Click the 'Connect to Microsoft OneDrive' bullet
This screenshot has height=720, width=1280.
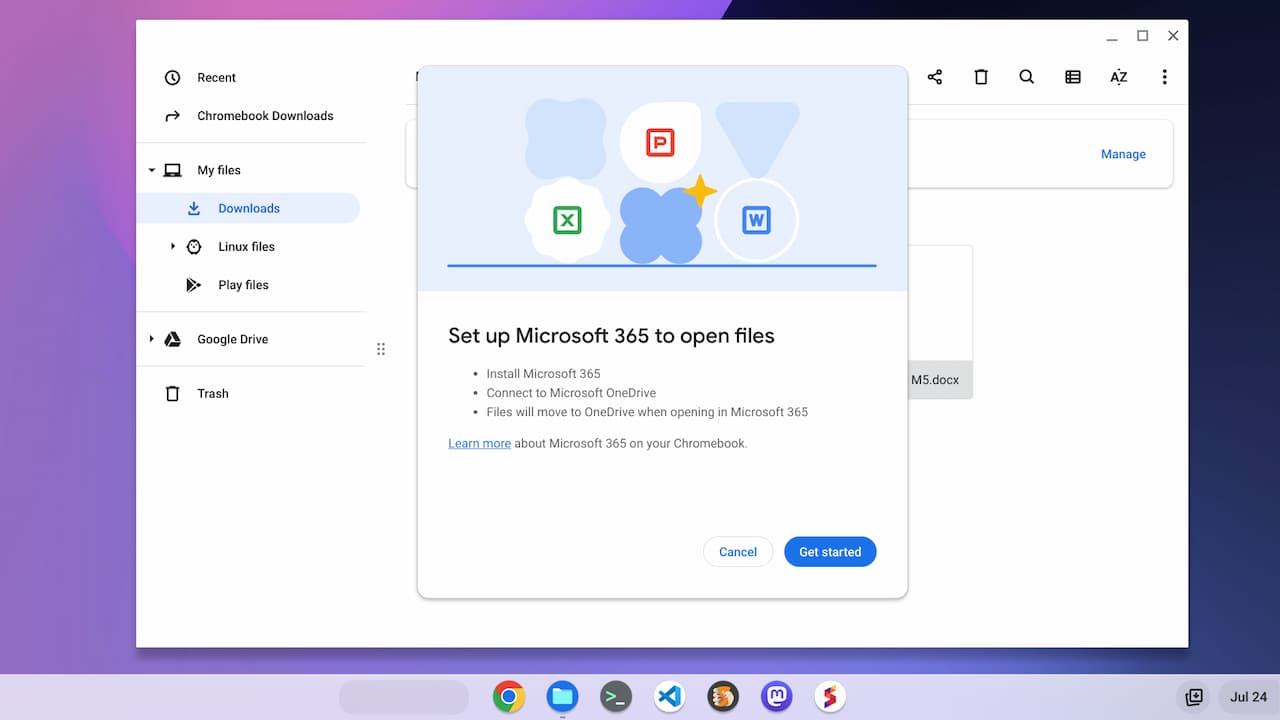coord(571,393)
